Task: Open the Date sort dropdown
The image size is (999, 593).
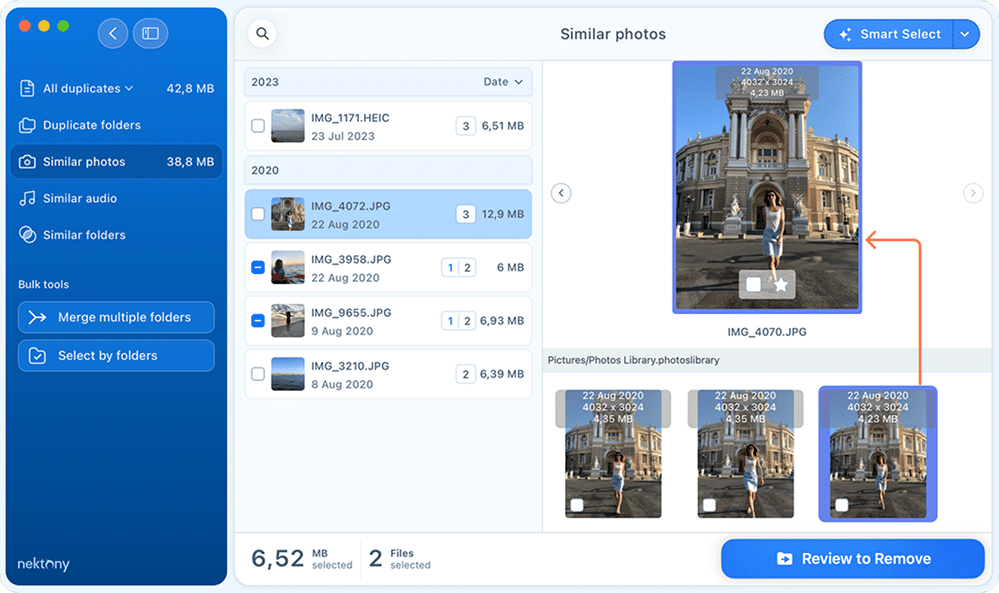Action: [503, 82]
